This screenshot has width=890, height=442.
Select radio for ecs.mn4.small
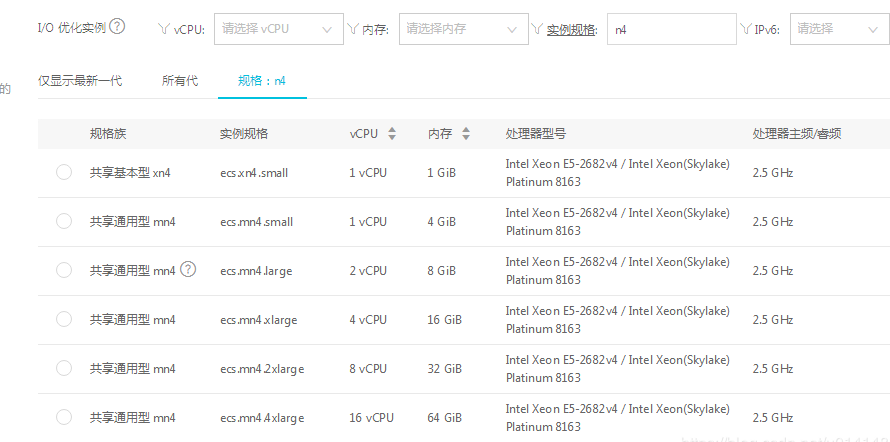click(x=64, y=221)
